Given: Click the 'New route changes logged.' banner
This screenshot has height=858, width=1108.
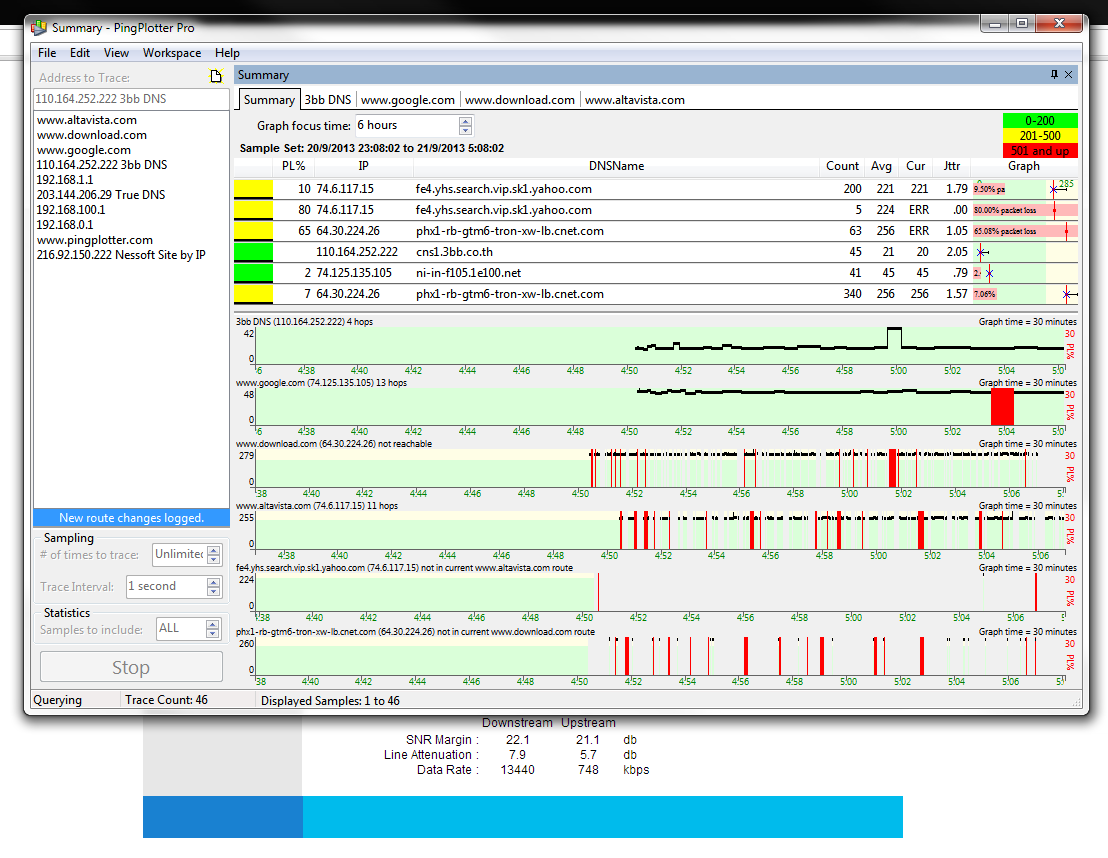Looking at the screenshot, I should [x=131, y=518].
